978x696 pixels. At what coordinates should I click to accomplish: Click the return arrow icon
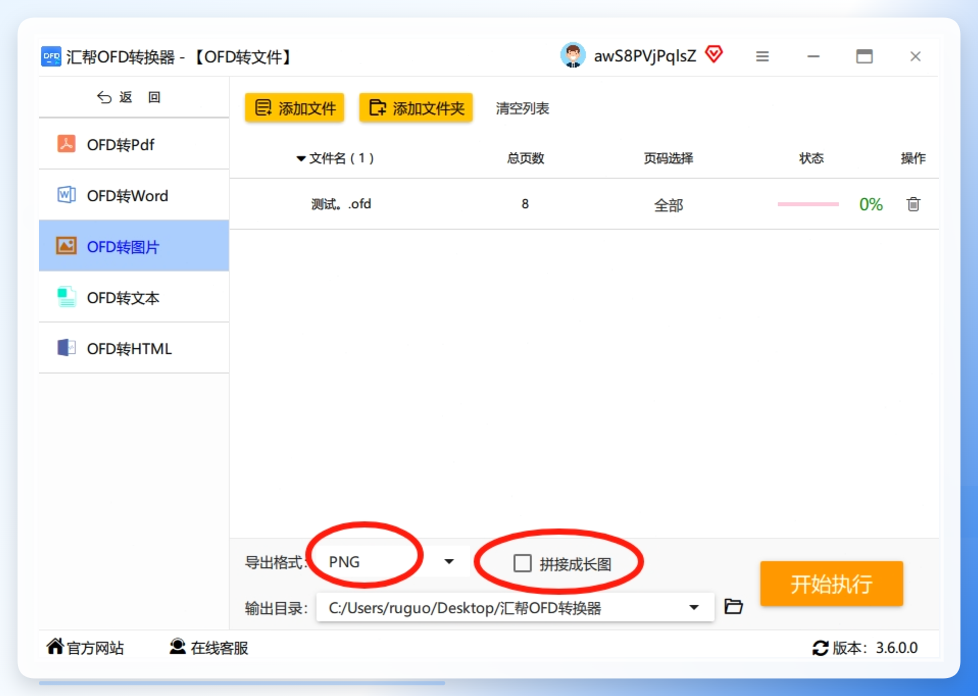point(104,97)
